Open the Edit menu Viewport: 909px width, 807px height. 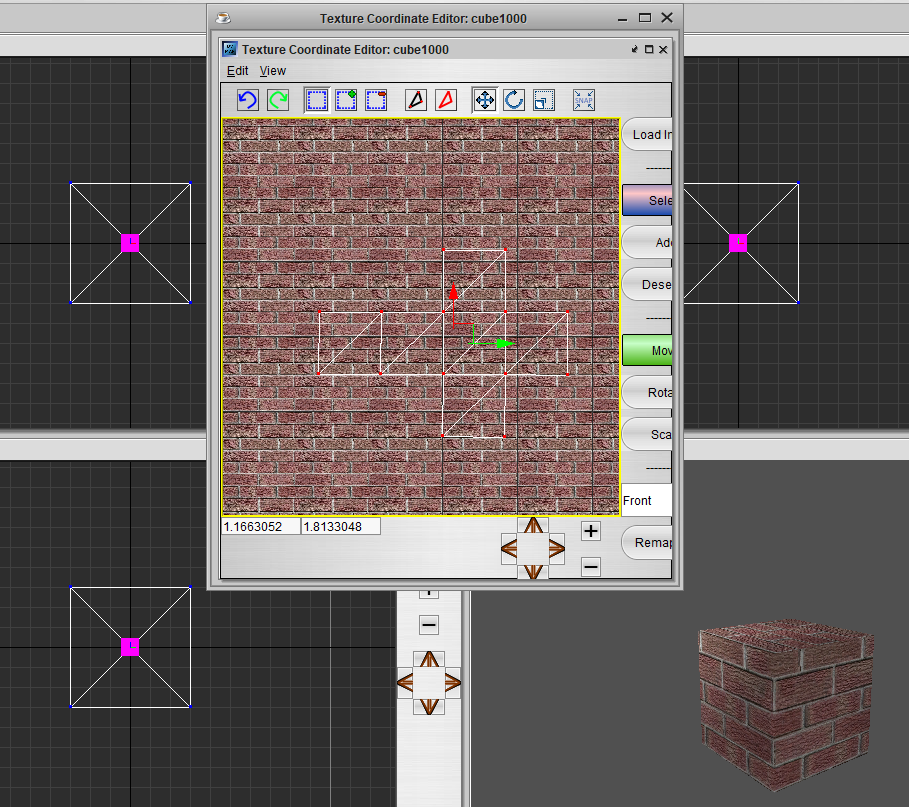tap(237, 71)
